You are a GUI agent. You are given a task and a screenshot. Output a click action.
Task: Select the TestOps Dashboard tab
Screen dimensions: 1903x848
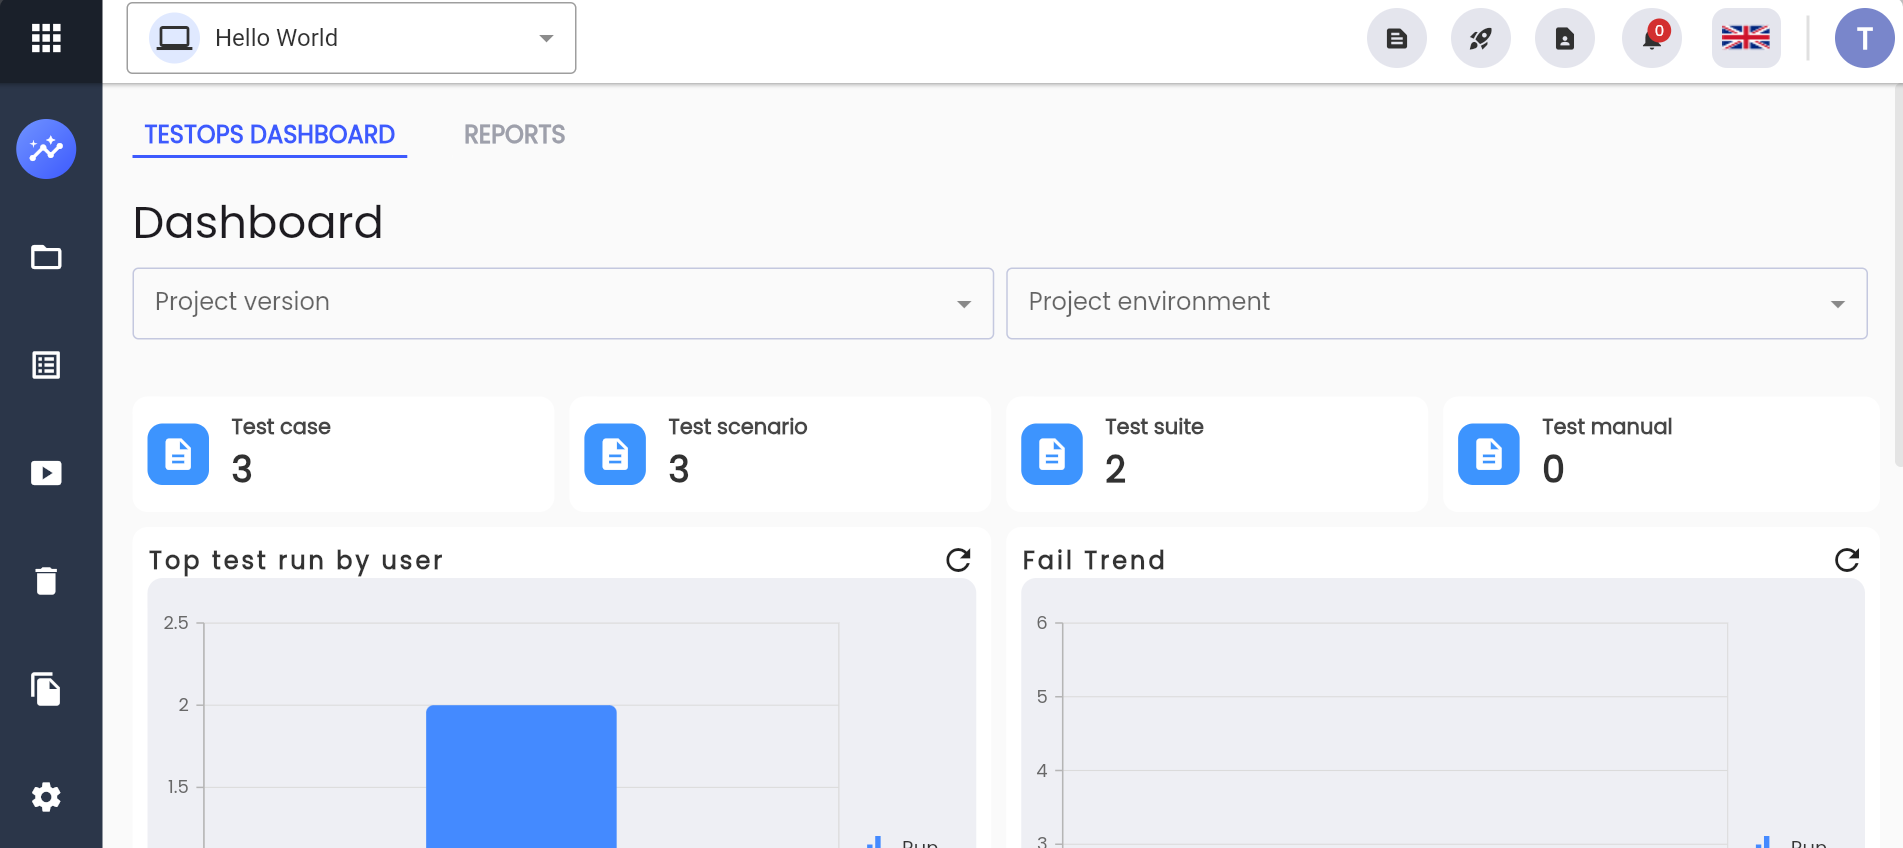point(270,135)
